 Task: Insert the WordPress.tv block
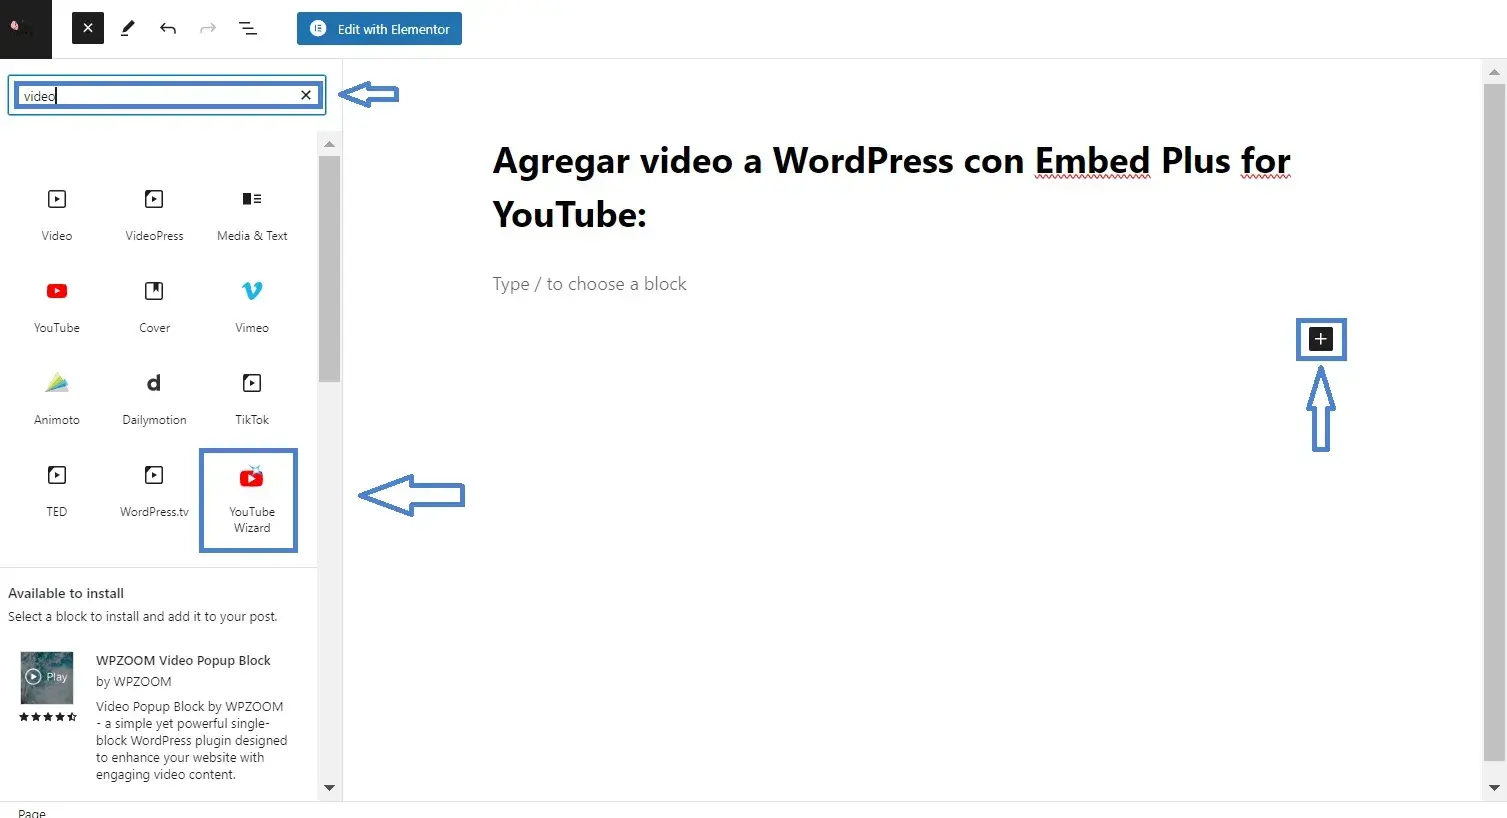(x=154, y=490)
